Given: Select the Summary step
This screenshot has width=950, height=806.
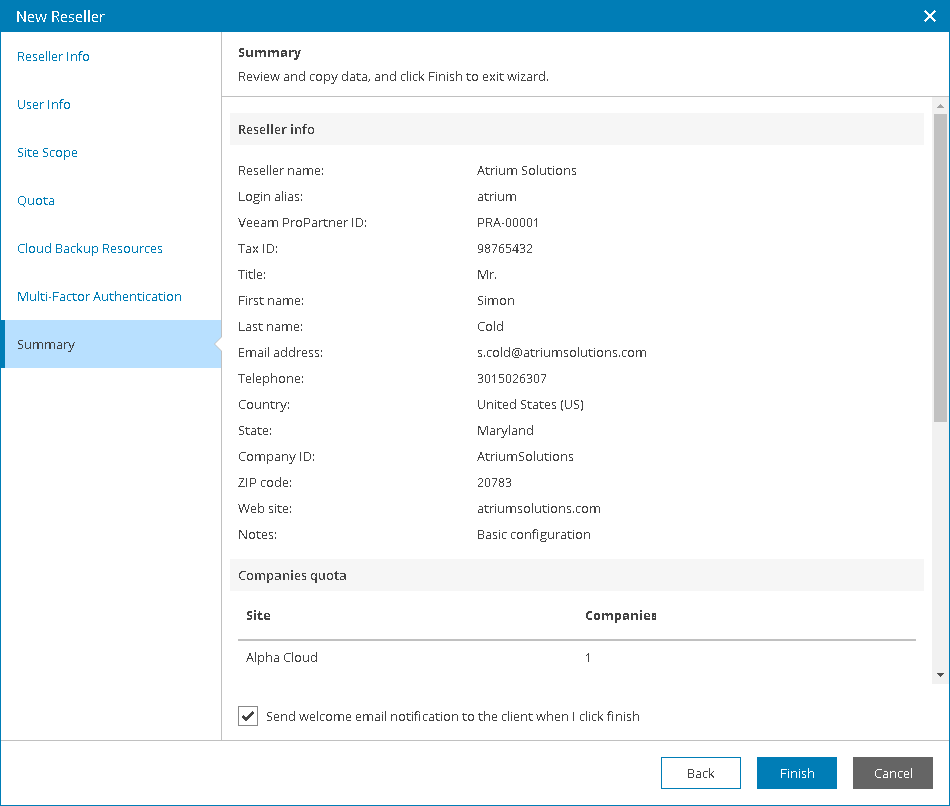Looking at the screenshot, I should tap(46, 345).
